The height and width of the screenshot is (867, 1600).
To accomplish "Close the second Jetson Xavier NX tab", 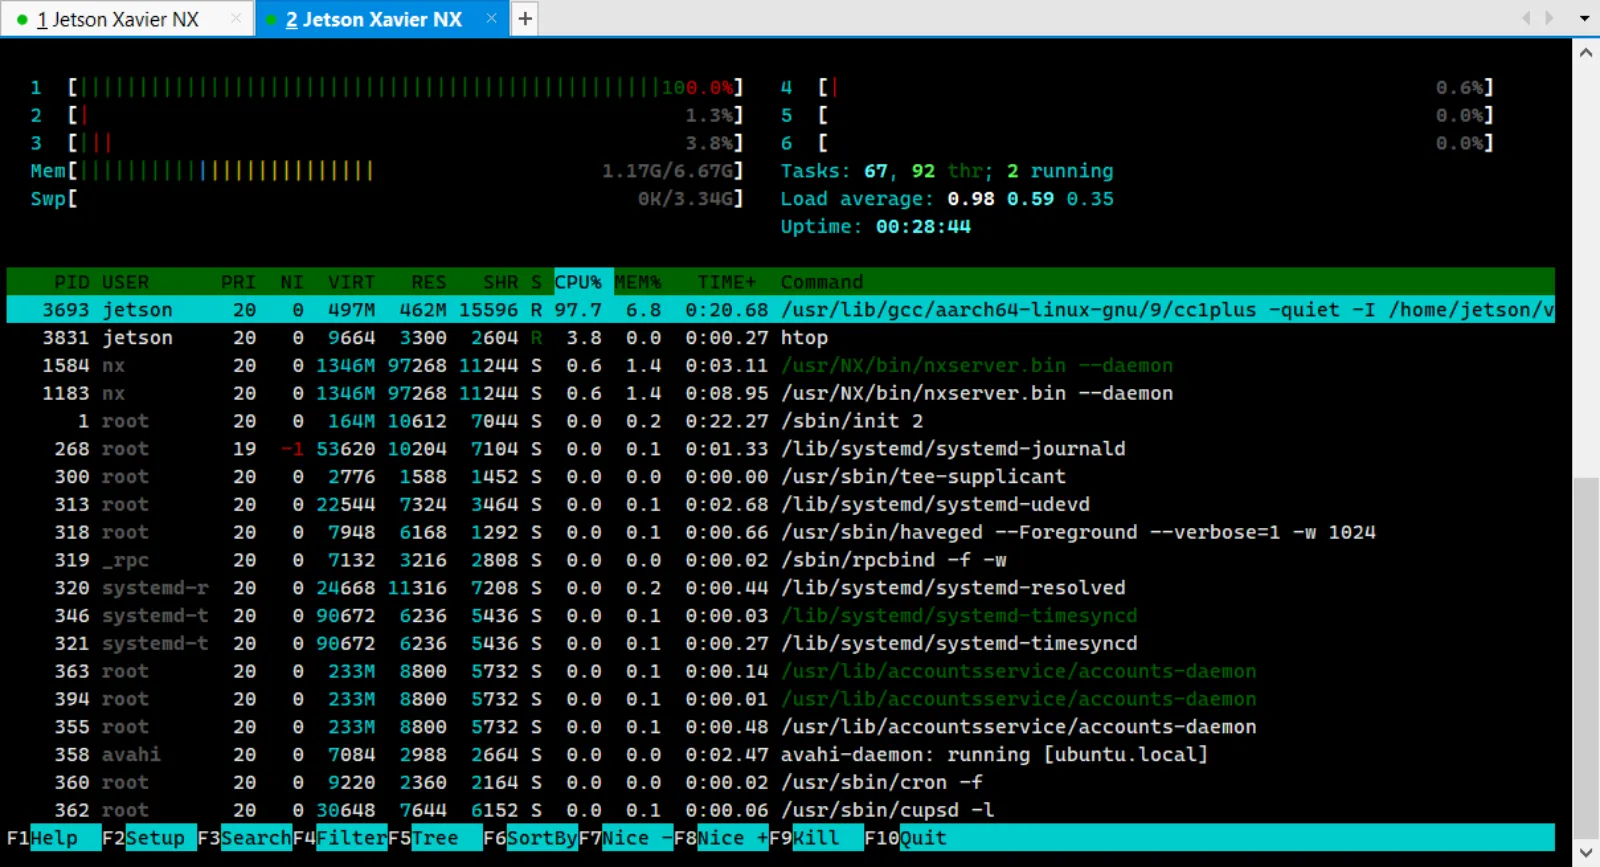I will click(x=491, y=19).
